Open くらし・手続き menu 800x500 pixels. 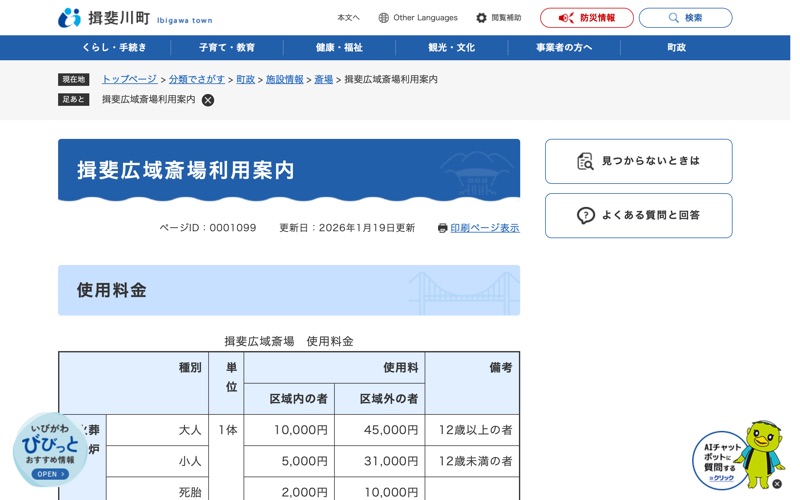click(x=114, y=47)
